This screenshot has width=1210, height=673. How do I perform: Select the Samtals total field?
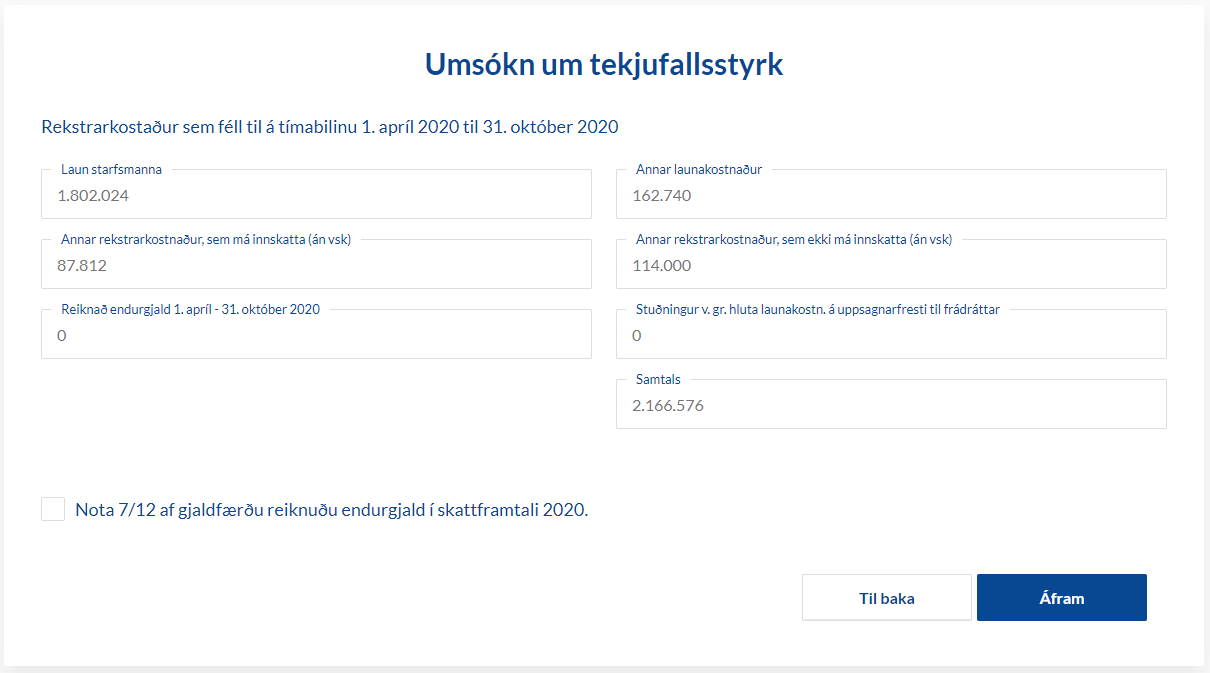[x=890, y=406]
